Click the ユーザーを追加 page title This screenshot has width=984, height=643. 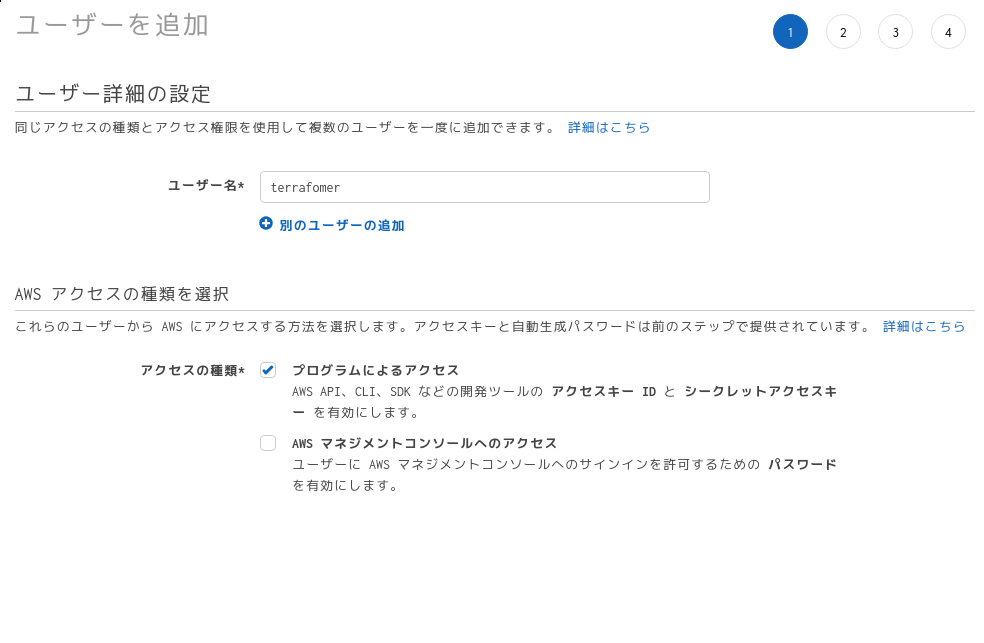(112, 25)
